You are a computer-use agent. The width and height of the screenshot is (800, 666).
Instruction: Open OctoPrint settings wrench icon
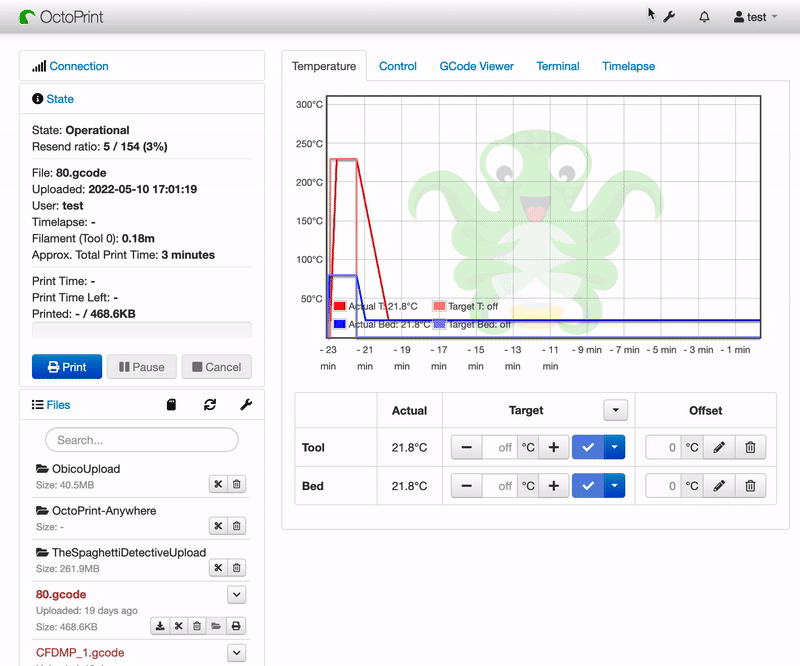click(669, 17)
